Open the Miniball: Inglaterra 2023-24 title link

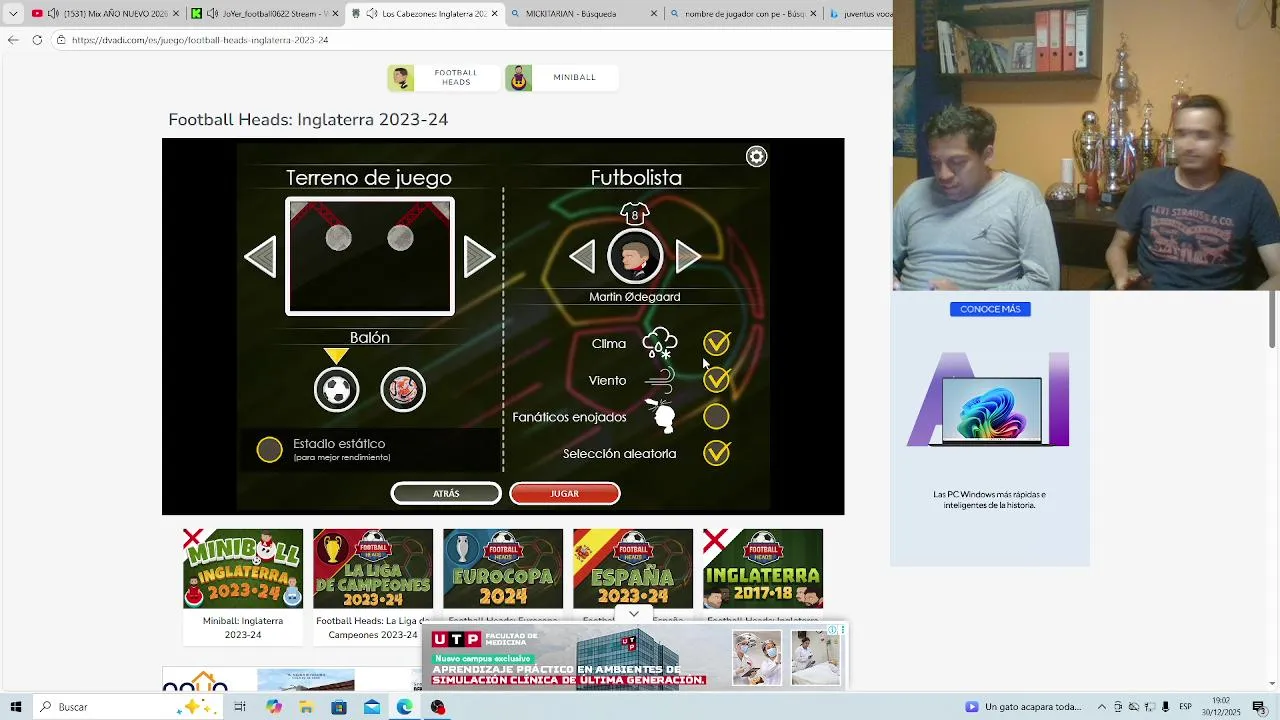click(x=243, y=627)
